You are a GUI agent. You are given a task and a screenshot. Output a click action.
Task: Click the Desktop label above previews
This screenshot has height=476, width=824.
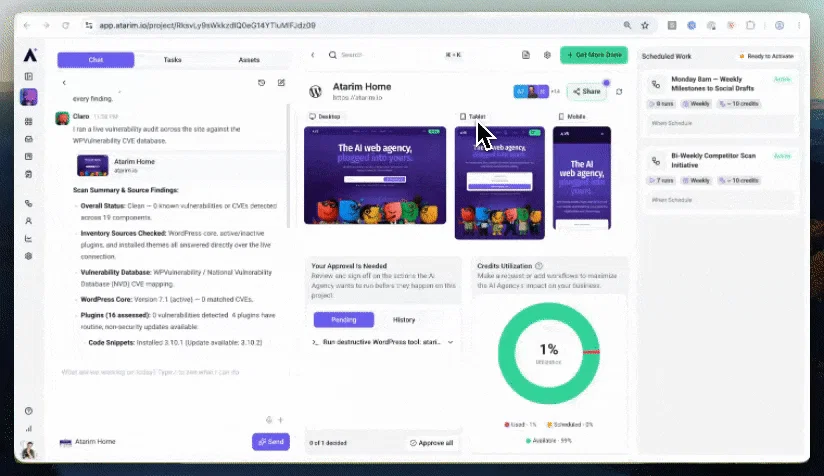tap(325, 117)
